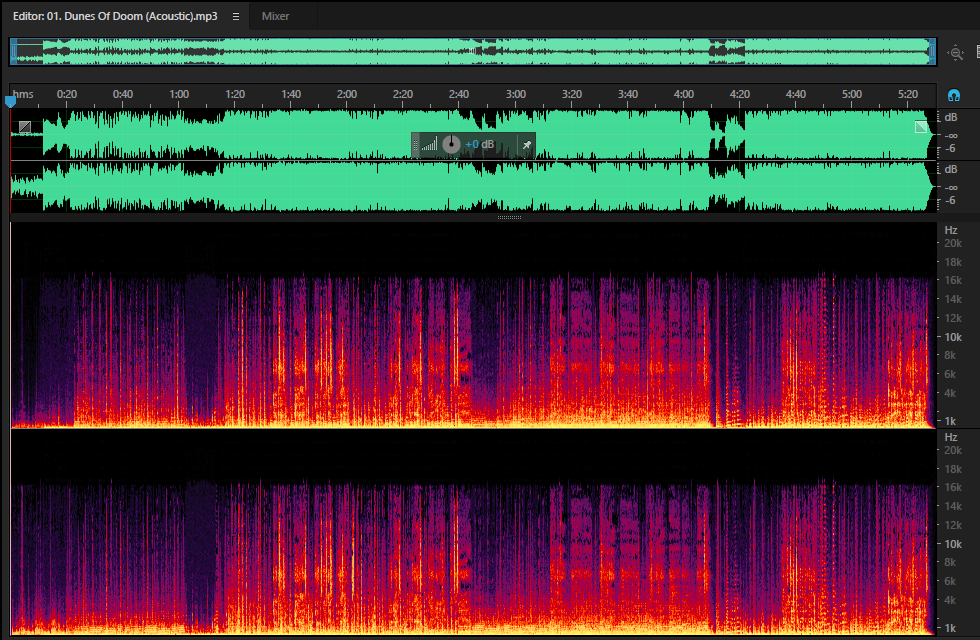
Task: Click inside the upper channel spectrogram
Action: click(473, 326)
